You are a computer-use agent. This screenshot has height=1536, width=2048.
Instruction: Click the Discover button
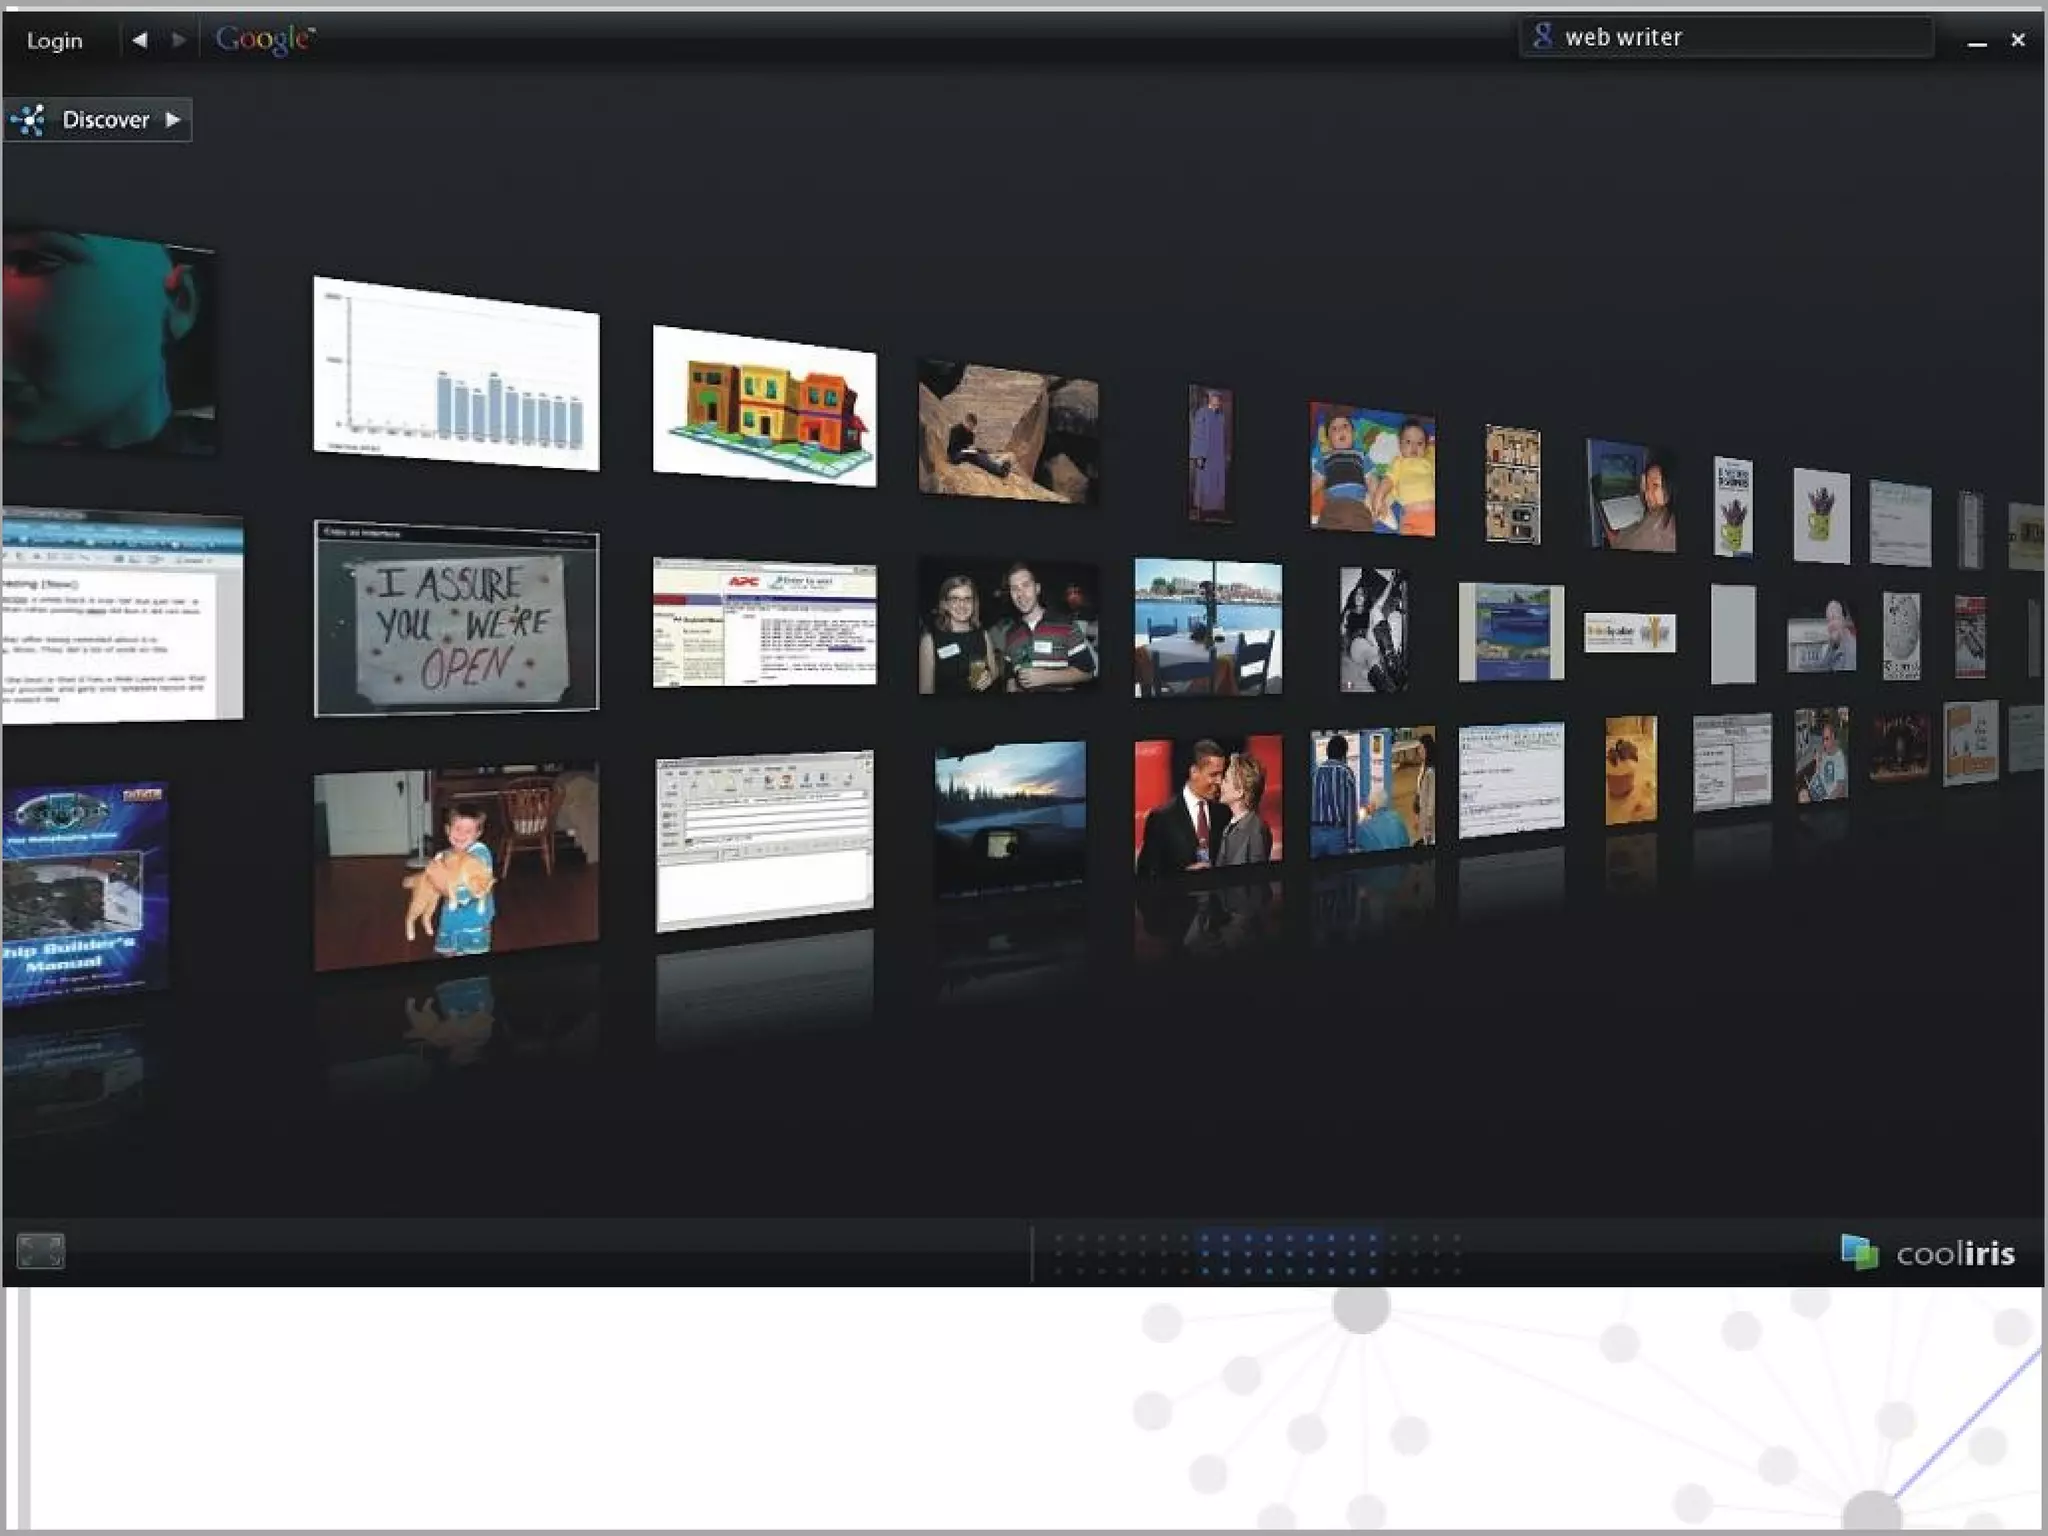(x=105, y=120)
